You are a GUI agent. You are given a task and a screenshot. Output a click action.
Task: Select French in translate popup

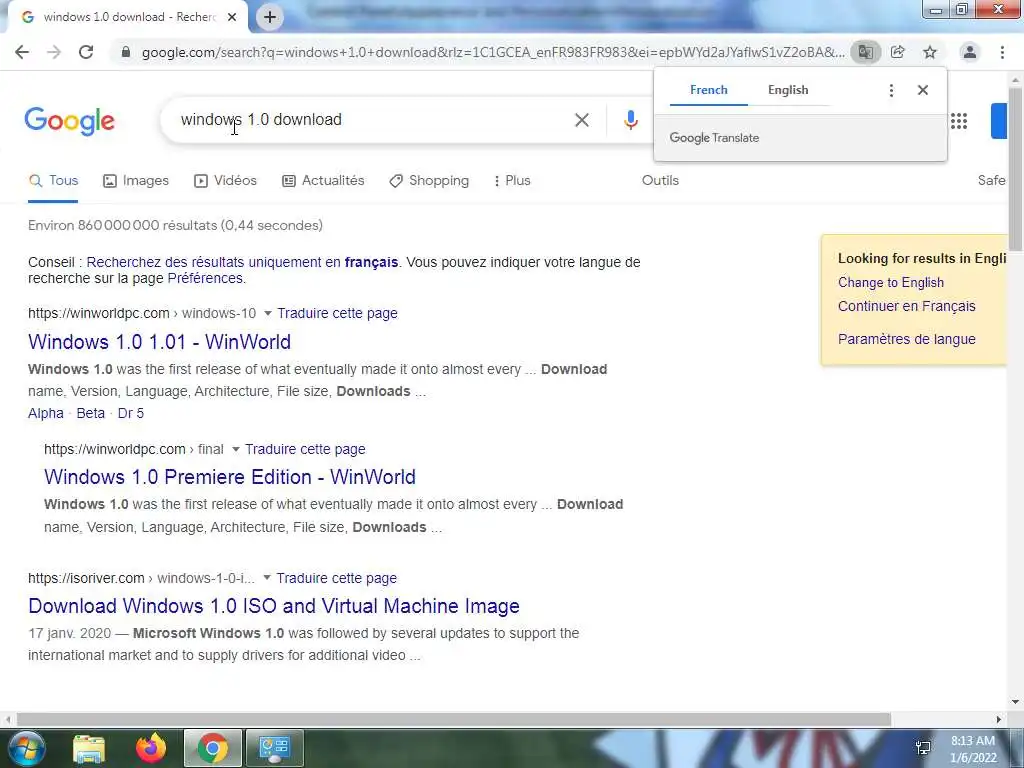click(709, 90)
